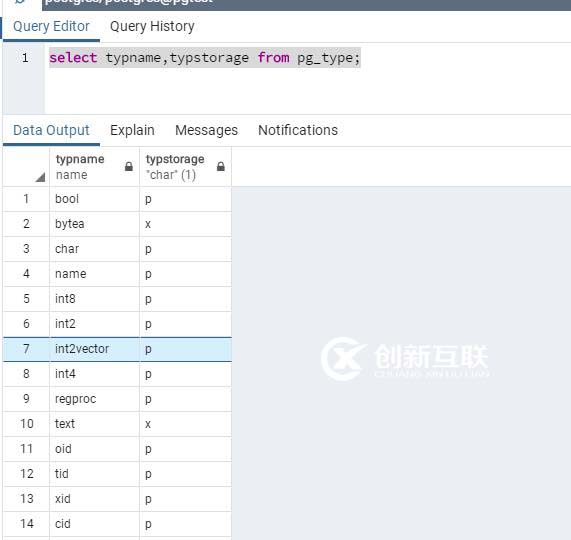Click typstorage value 'p' for oid

tap(185, 449)
